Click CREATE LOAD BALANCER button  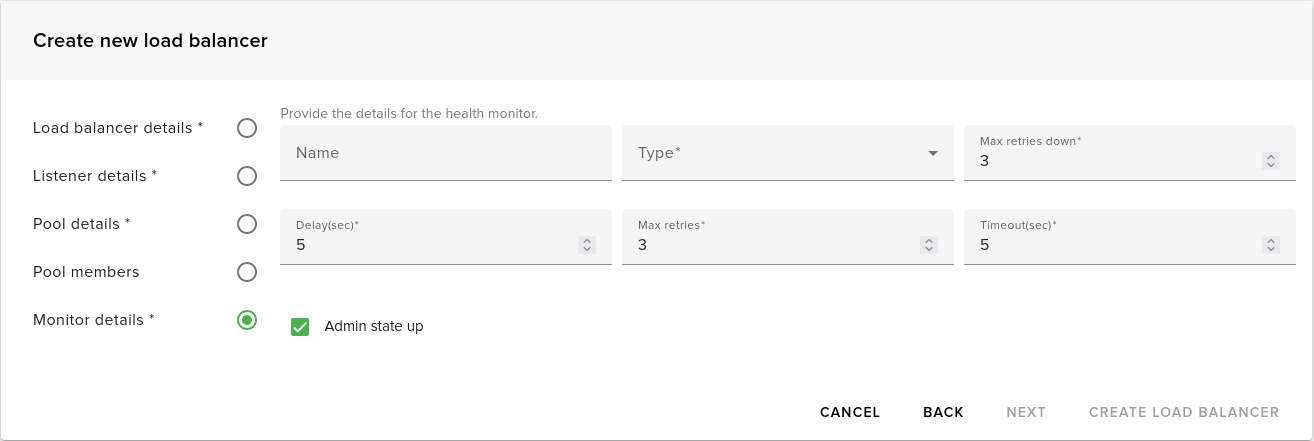1184,412
